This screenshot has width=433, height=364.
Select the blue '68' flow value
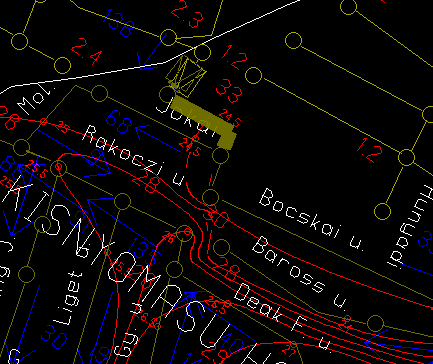118,122
